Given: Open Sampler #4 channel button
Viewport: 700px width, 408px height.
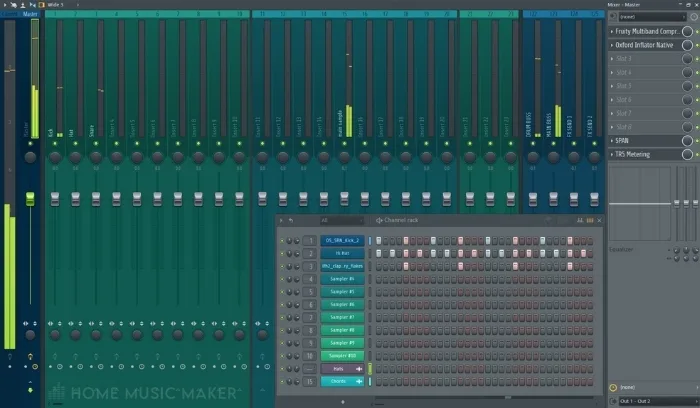Looking at the screenshot, I should coord(342,279).
